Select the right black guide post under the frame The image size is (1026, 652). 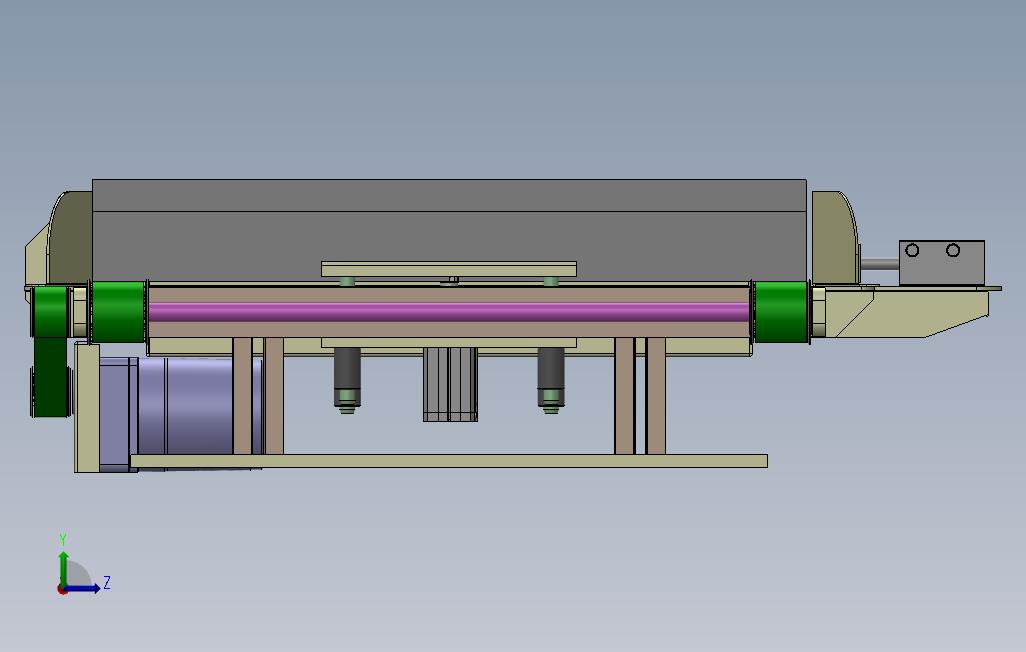pyautogui.click(x=551, y=380)
